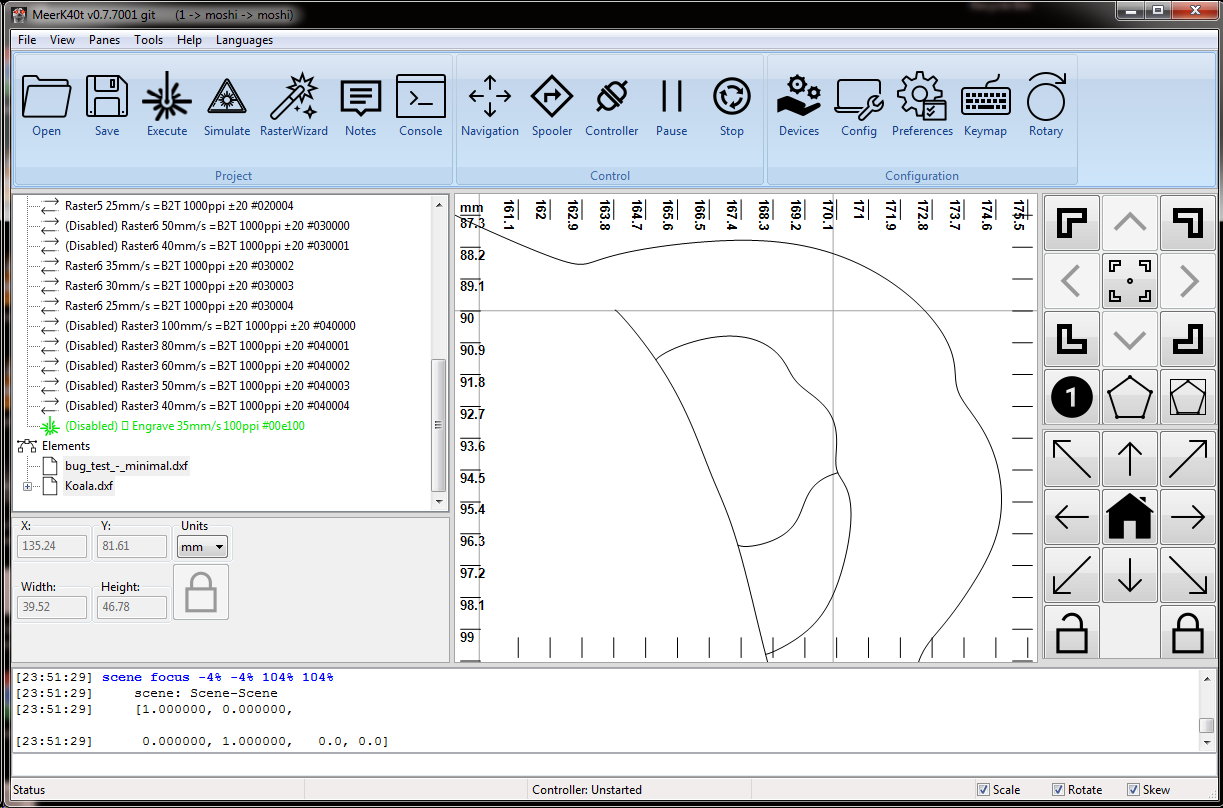Screen dimensions: 1223x808
Task: Open the Devices manager
Action: (799, 106)
